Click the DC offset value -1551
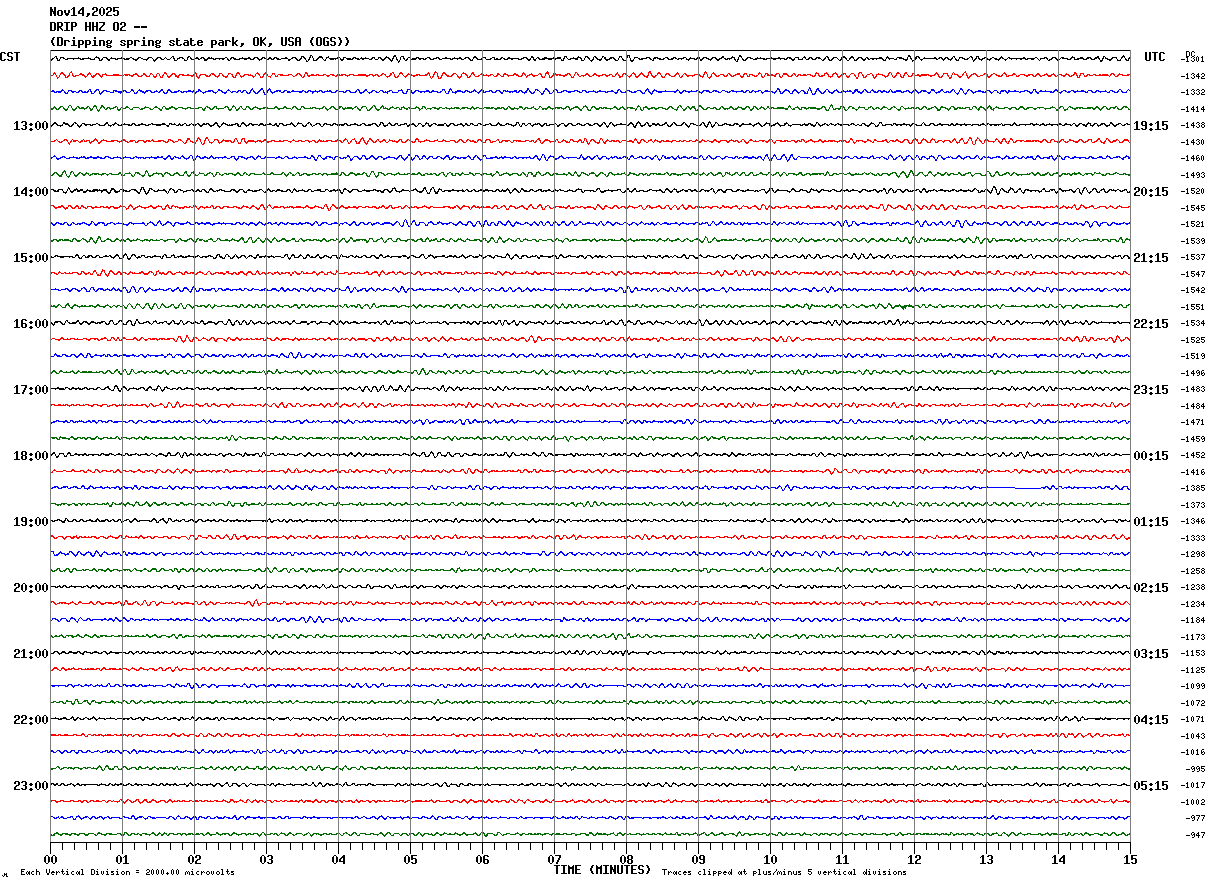The image size is (1210, 886). (1192, 307)
